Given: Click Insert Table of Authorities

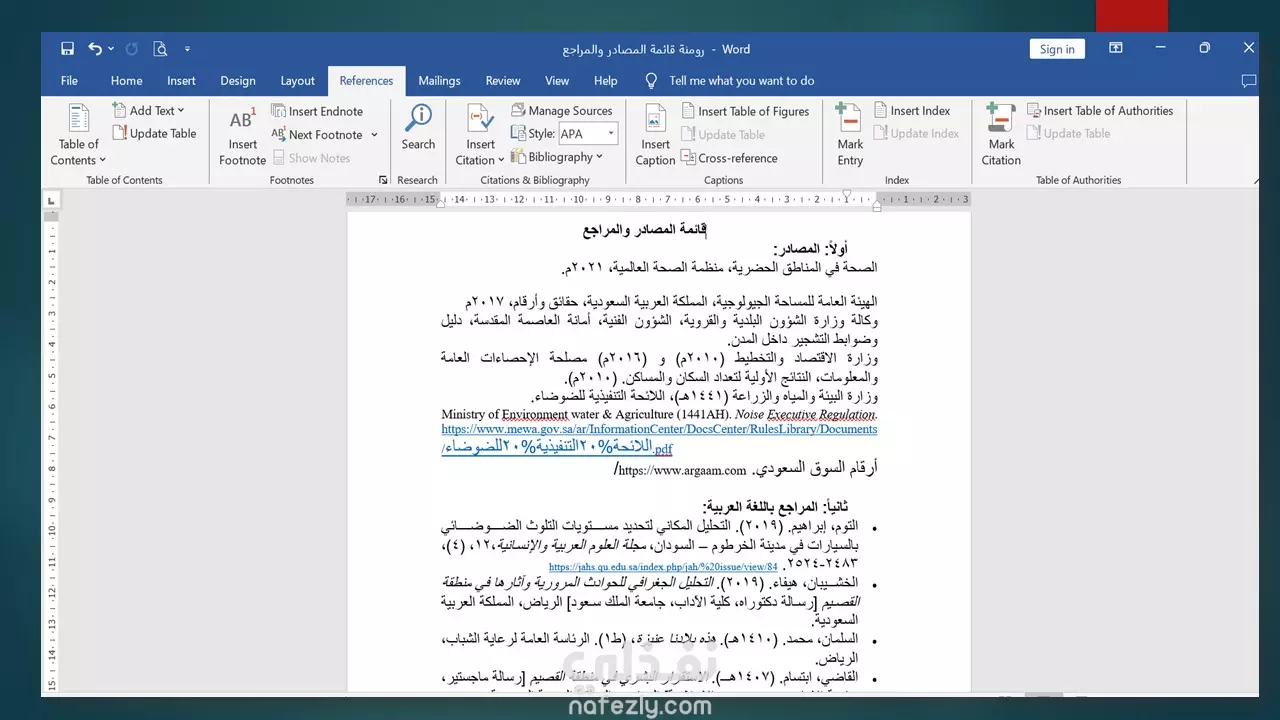Looking at the screenshot, I should [1100, 111].
